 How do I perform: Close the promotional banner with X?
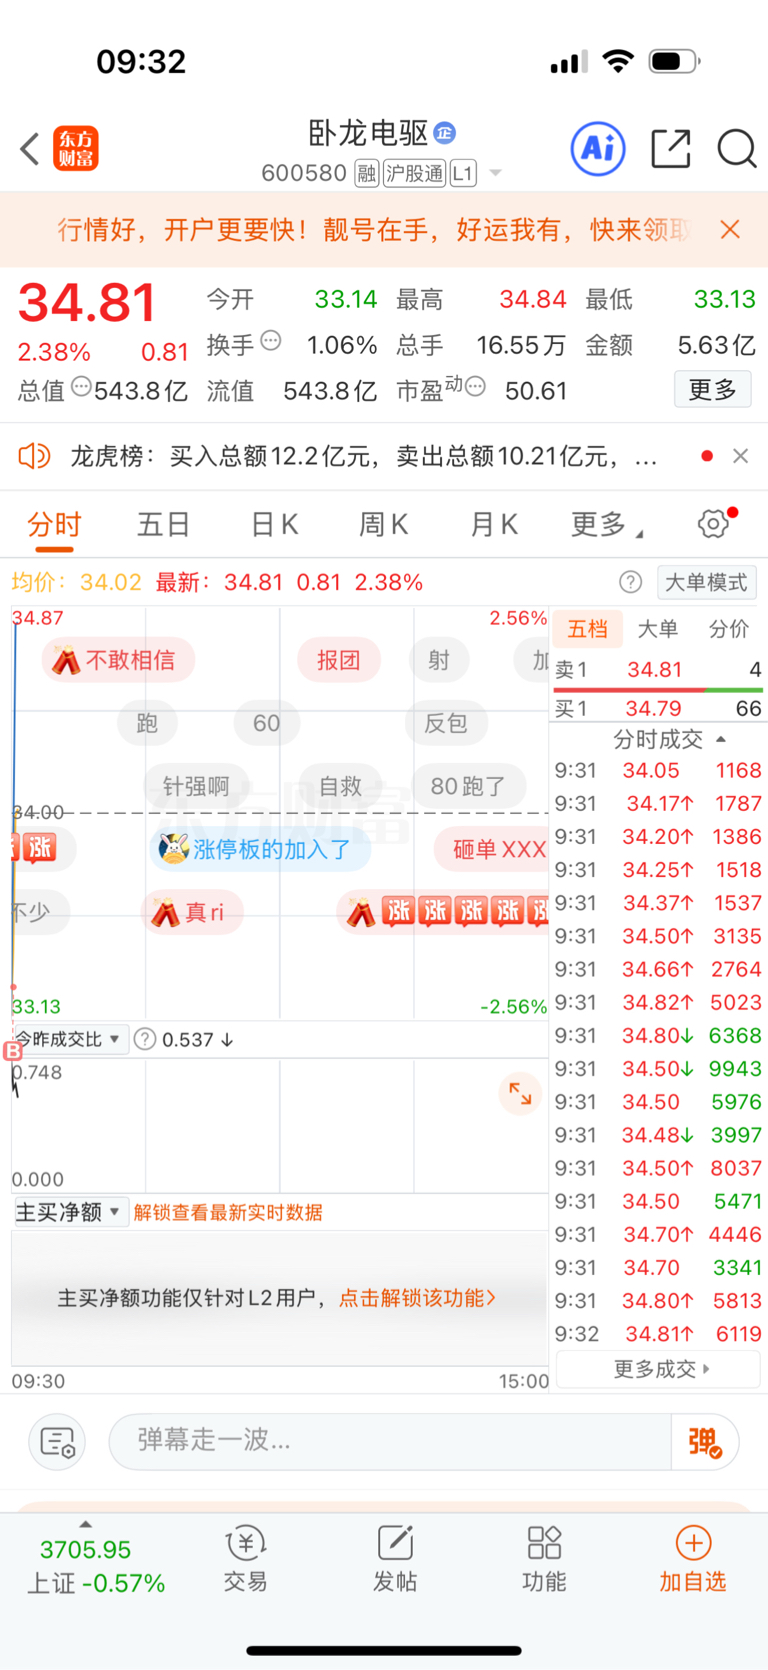[x=730, y=230]
